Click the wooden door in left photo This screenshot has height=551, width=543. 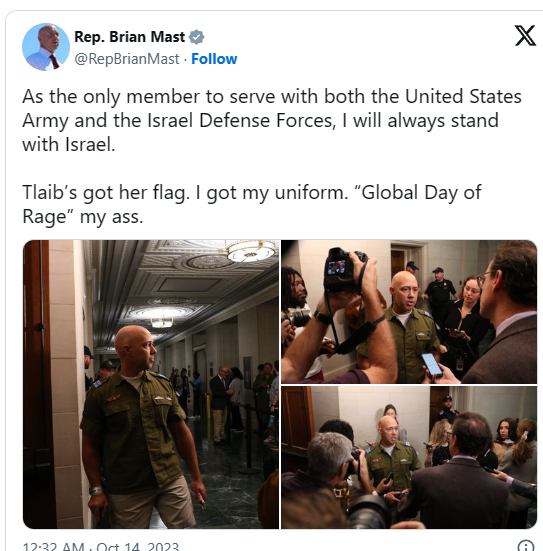click(x=37, y=384)
